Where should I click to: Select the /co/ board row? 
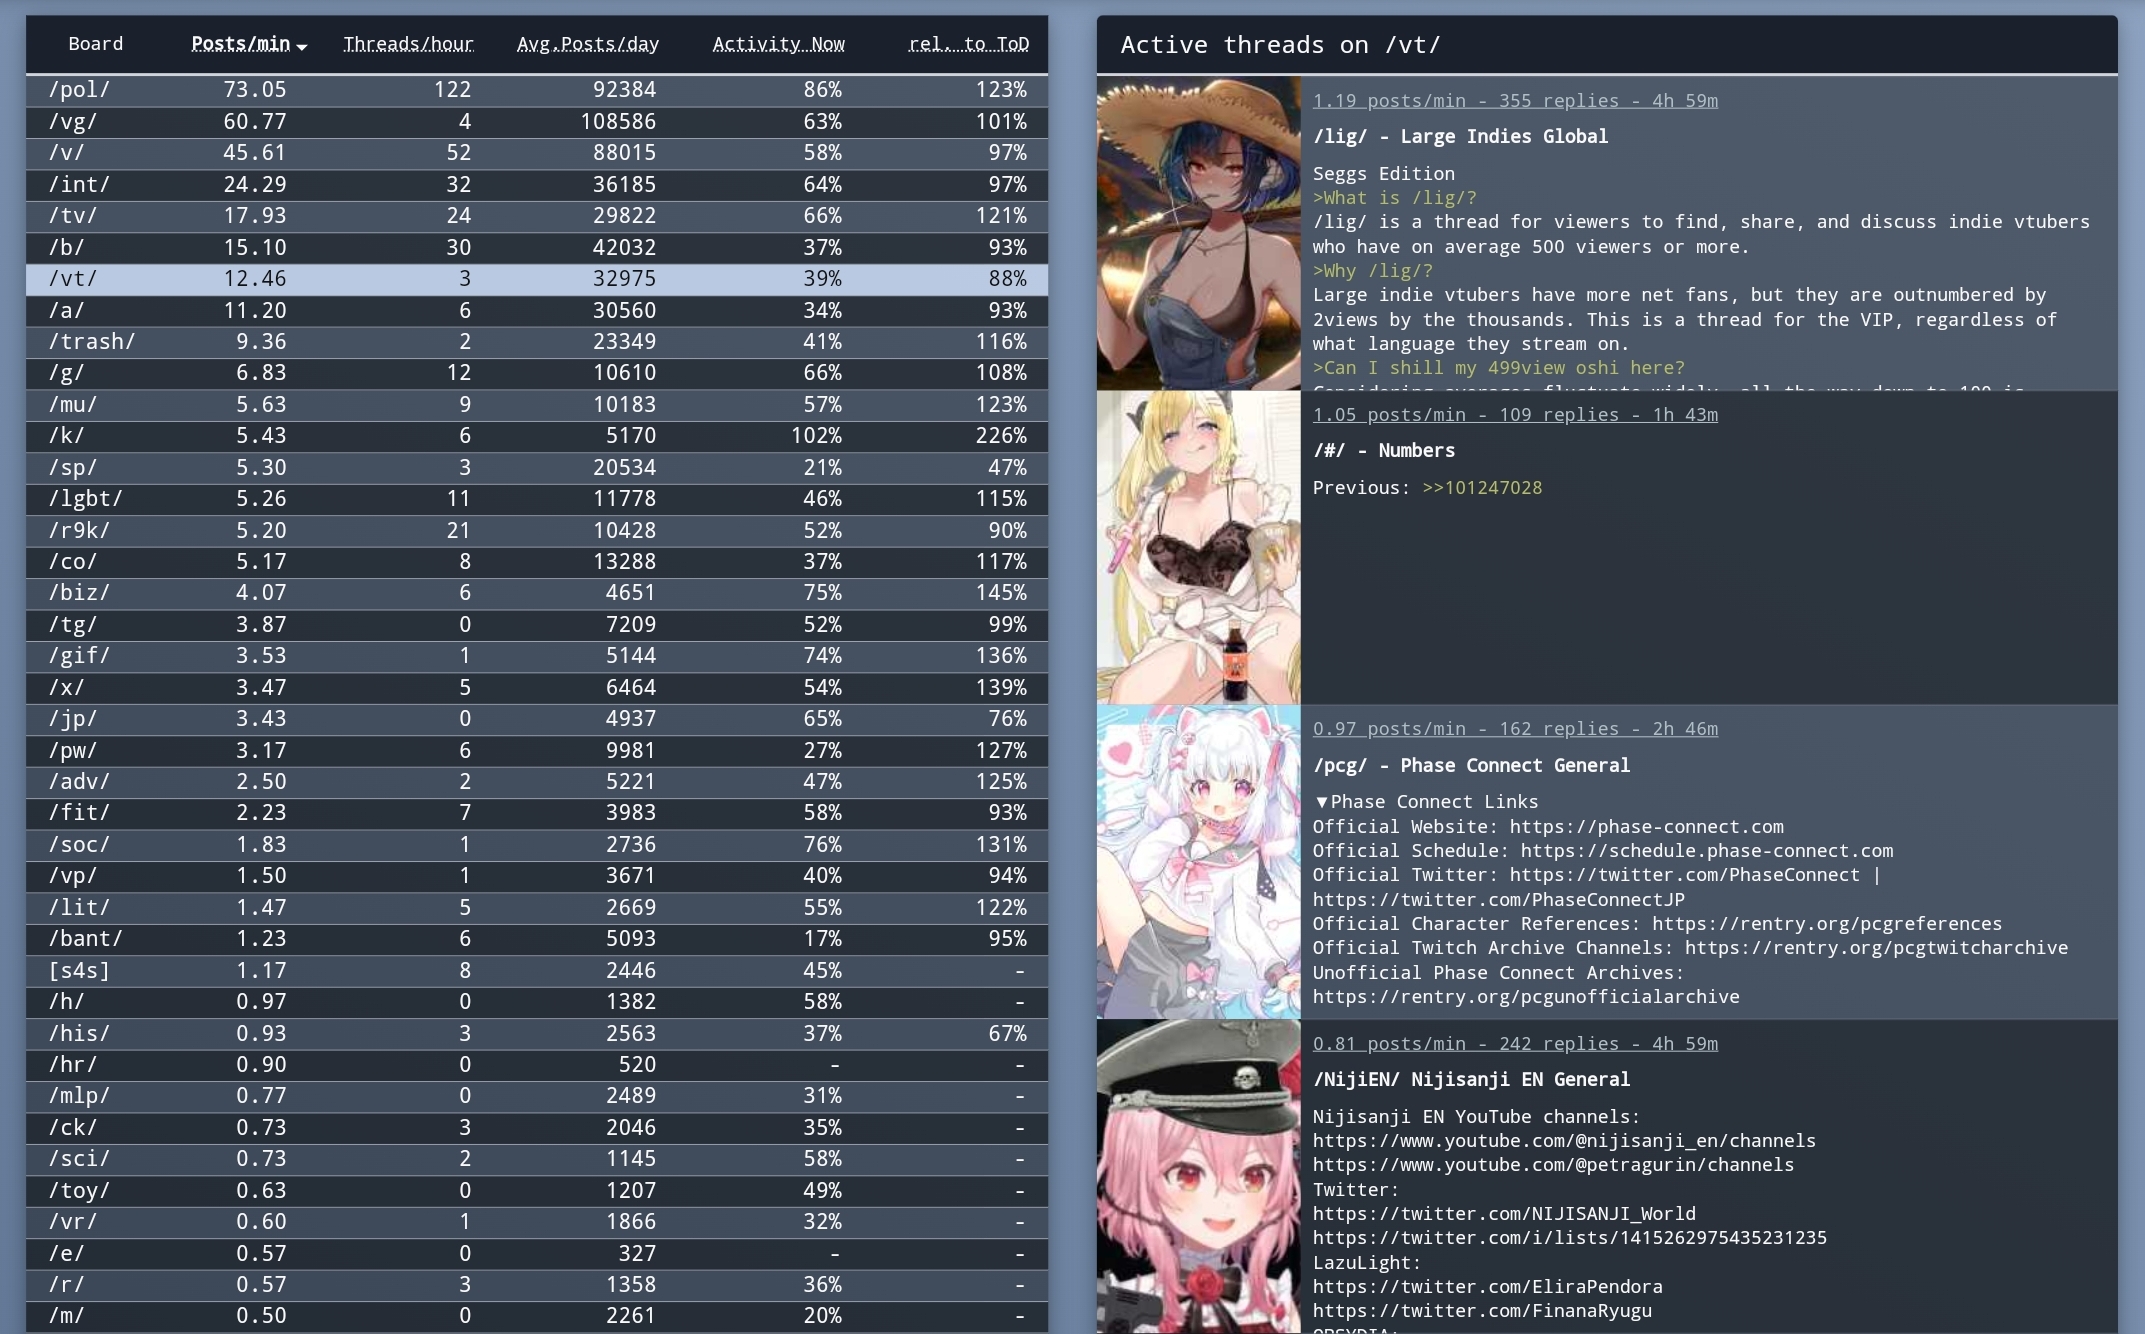click(x=537, y=562)
